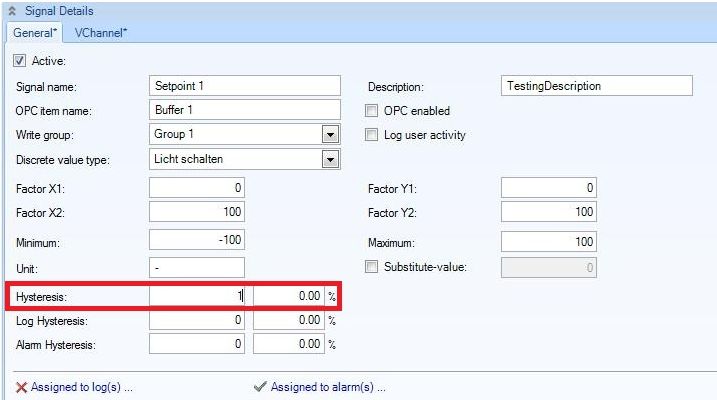Click the Description text field

coord(596,86)
